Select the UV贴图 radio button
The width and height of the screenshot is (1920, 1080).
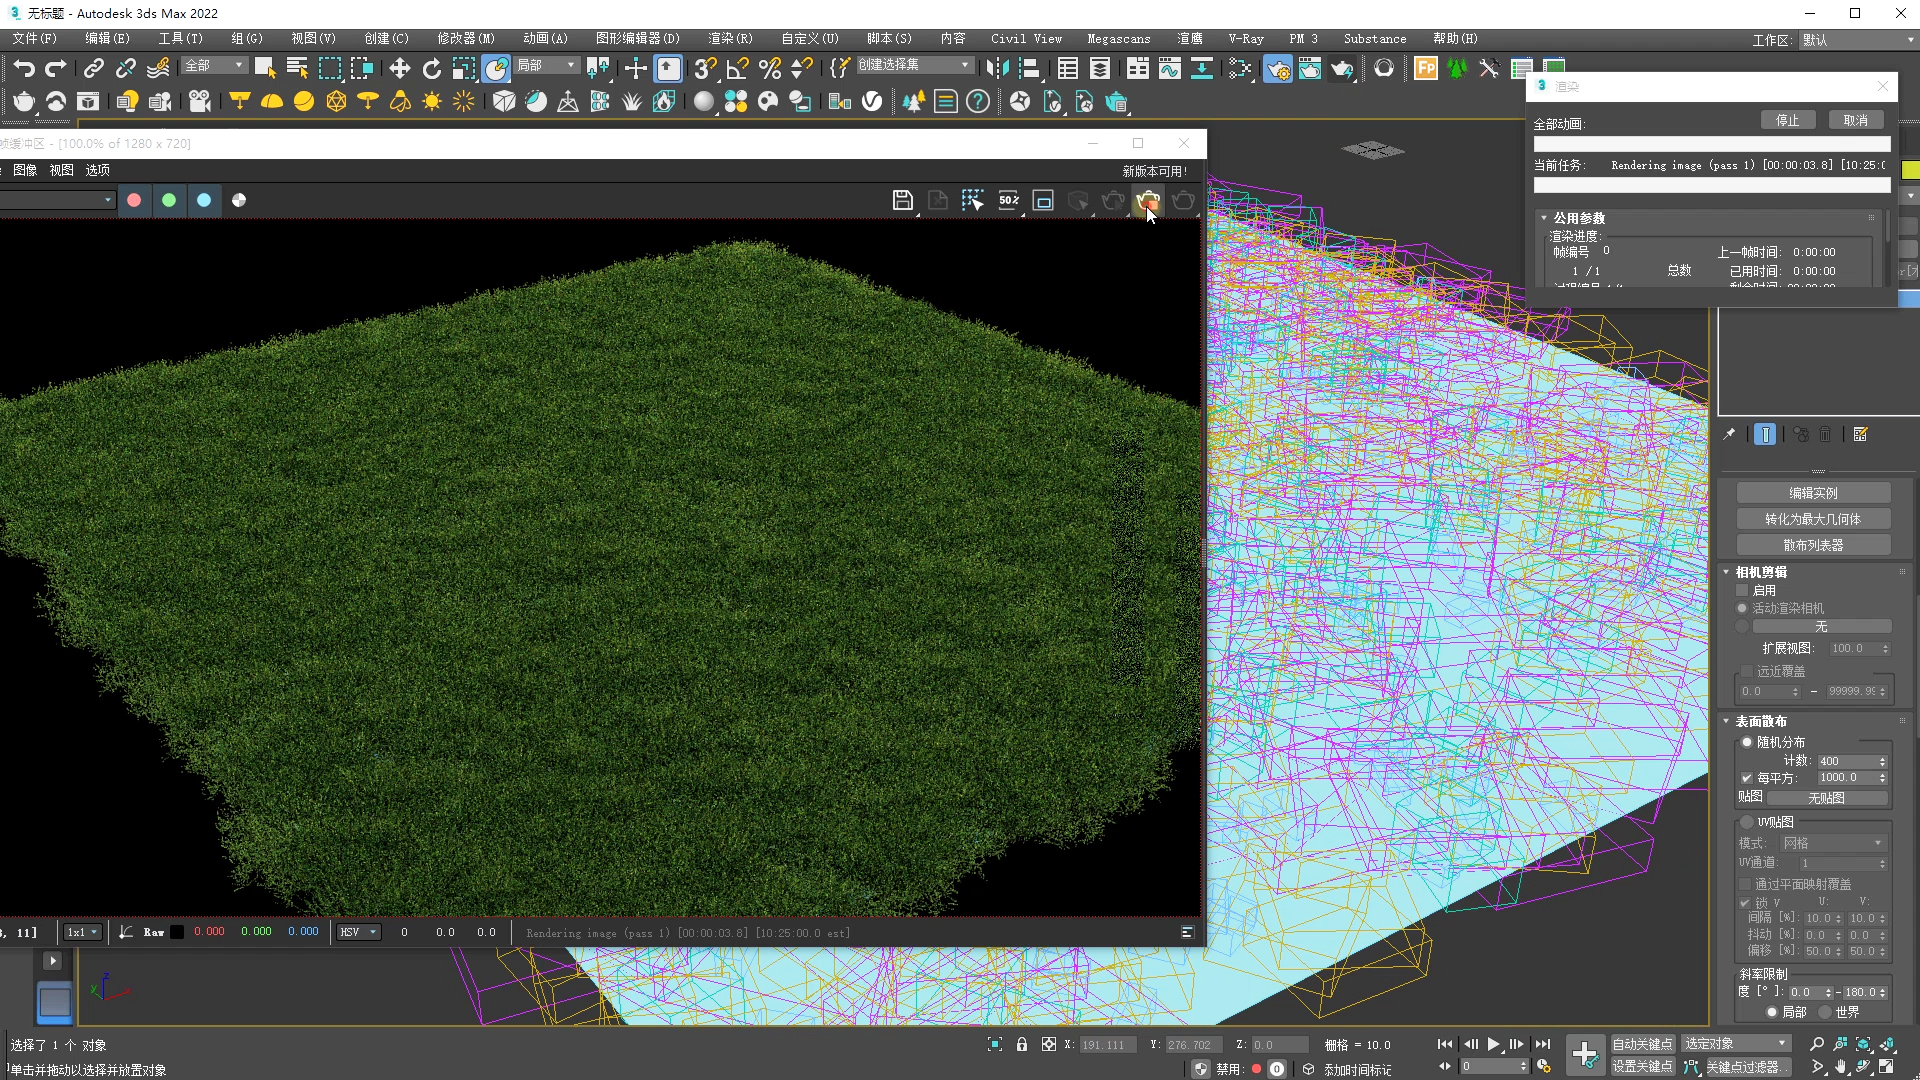(x=1747, y=822)
